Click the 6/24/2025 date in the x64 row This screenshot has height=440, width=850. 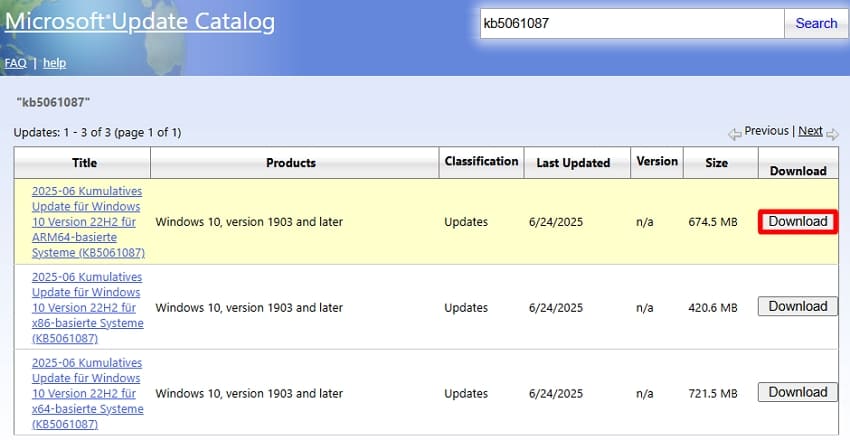coord(556,393)
